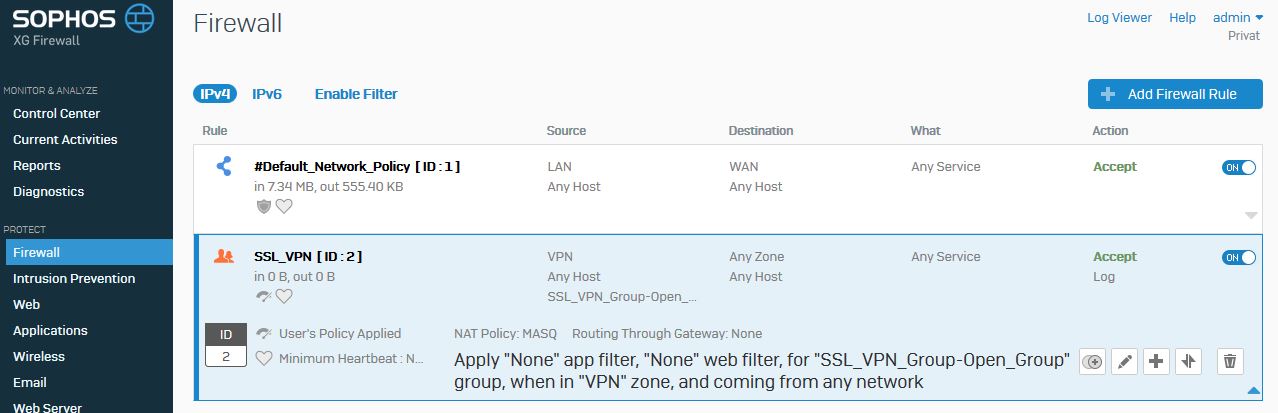Open Intrusion Prevention in sidebar

tap(74, 278)
